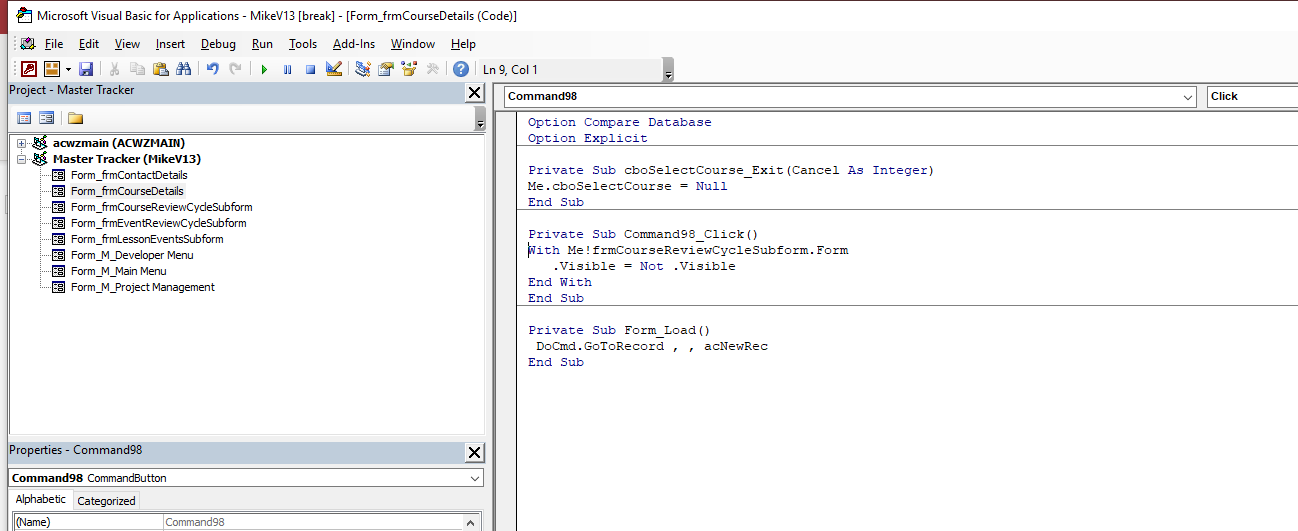The height and width of the screenshot is (531, 1298).
Task: Click the Toggle Folders icon in the Project panel
Action: [76, 118]
